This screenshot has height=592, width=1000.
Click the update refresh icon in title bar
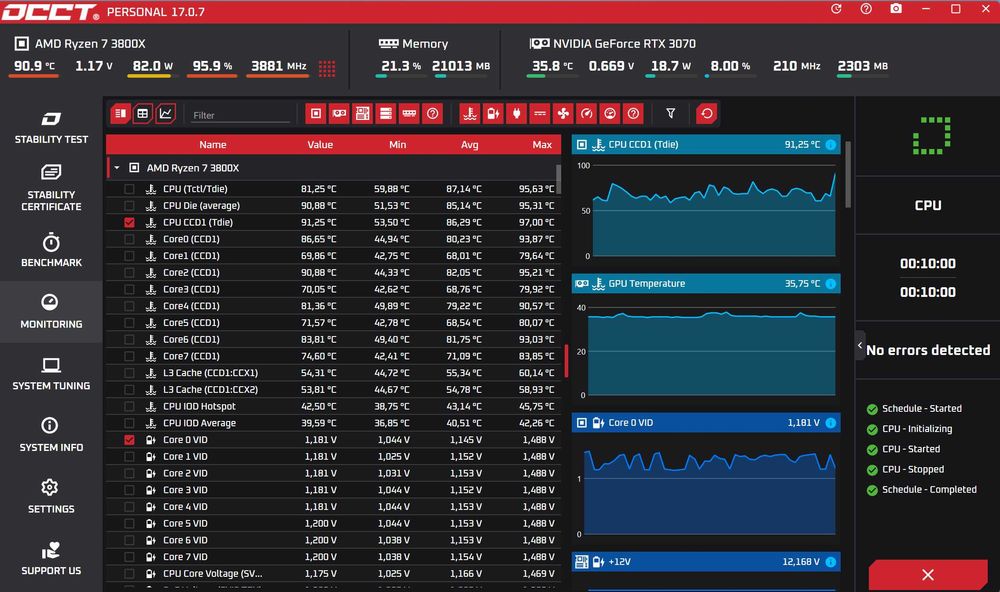836,9
